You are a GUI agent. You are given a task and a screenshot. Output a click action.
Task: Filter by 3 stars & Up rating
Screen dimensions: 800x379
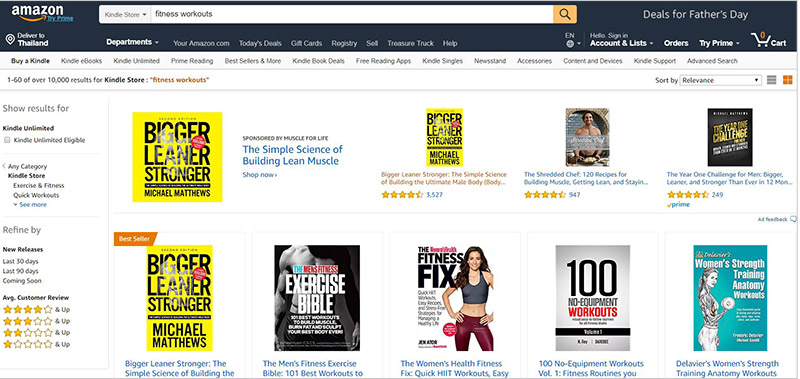click(36, 321)
